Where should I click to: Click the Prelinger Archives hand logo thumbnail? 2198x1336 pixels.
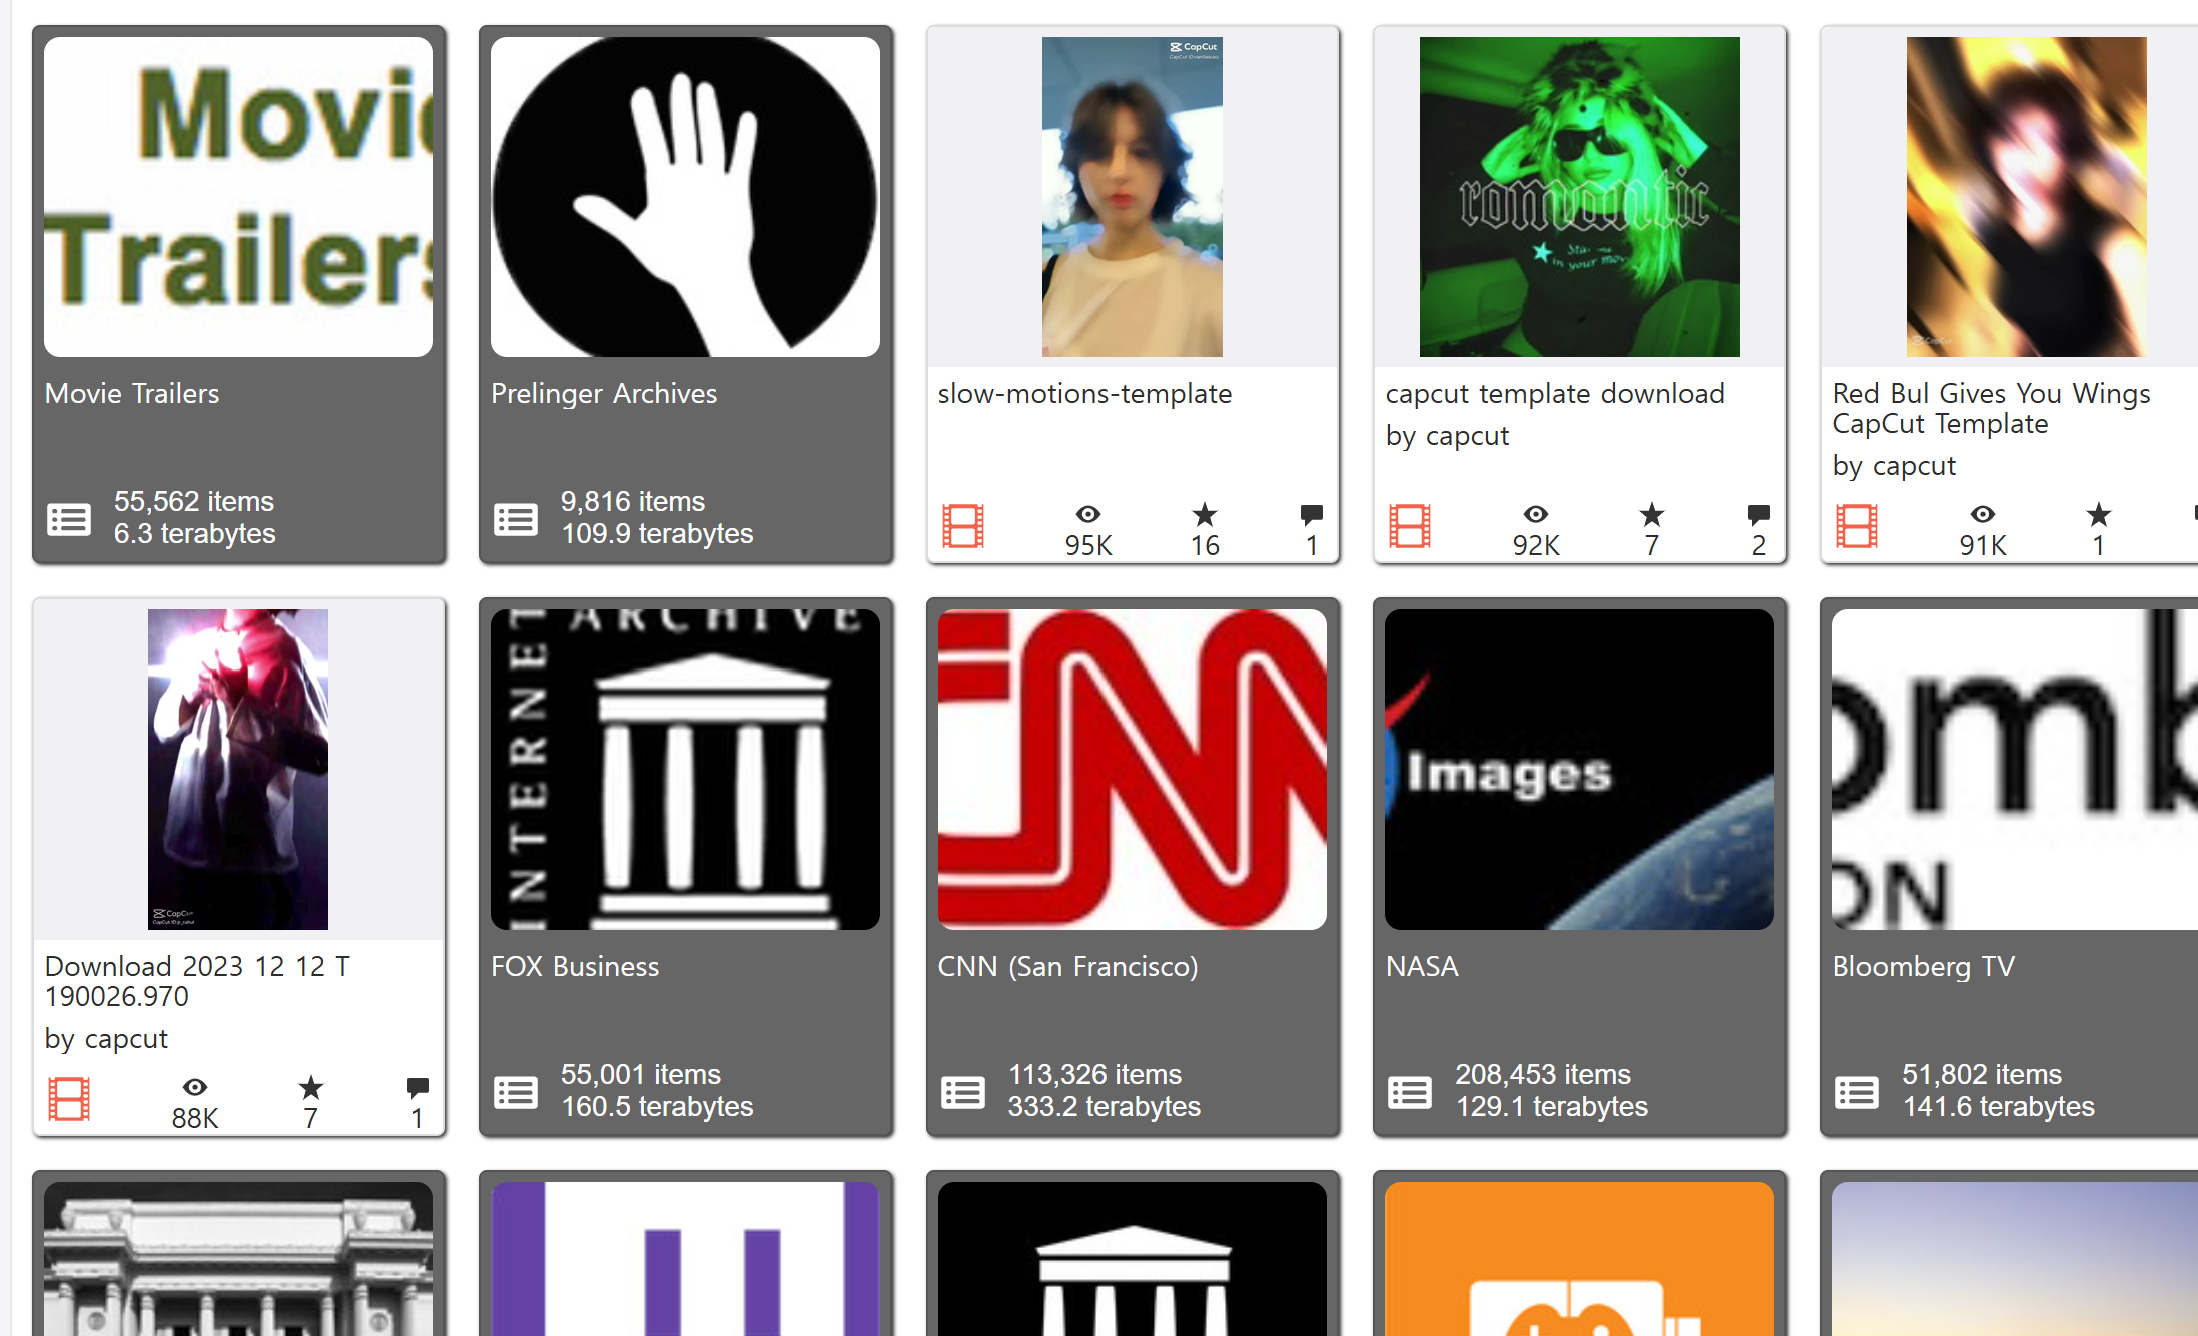(685, 197)
